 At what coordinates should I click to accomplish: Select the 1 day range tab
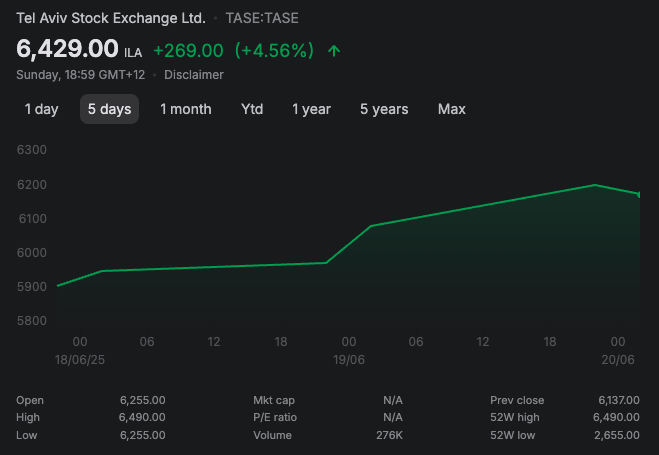click(41, 109)
